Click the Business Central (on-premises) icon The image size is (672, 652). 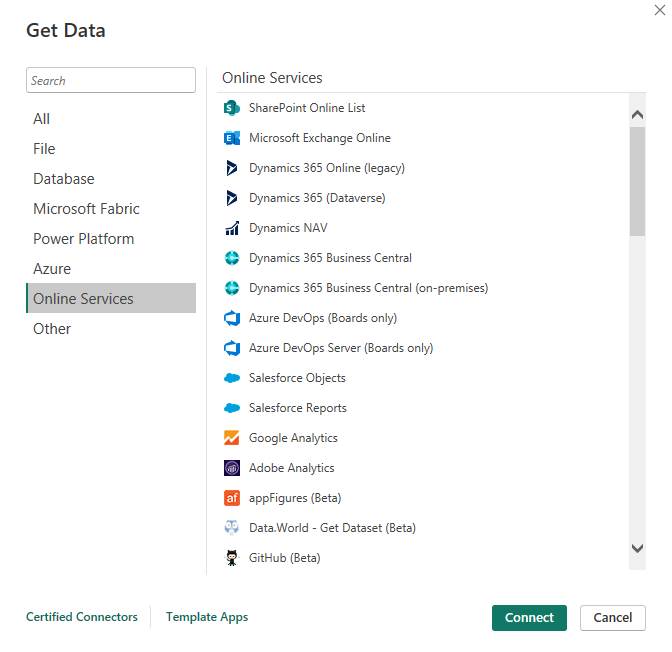(x=232, y=288)
